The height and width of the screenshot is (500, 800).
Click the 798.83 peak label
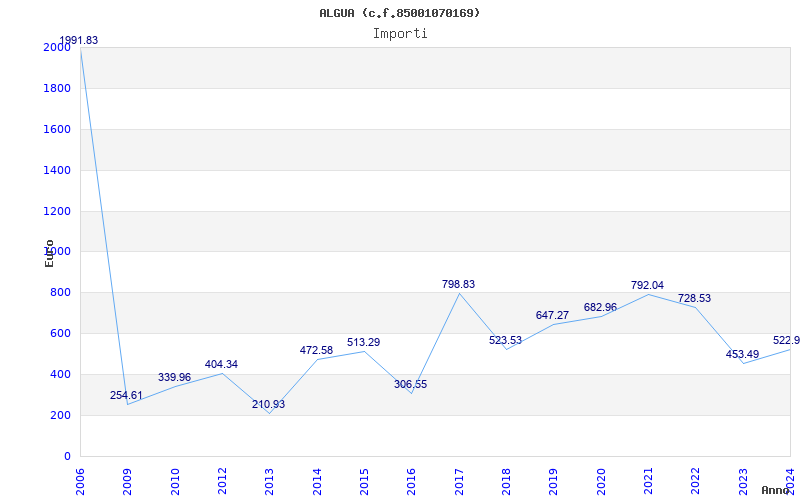(458, 285)
